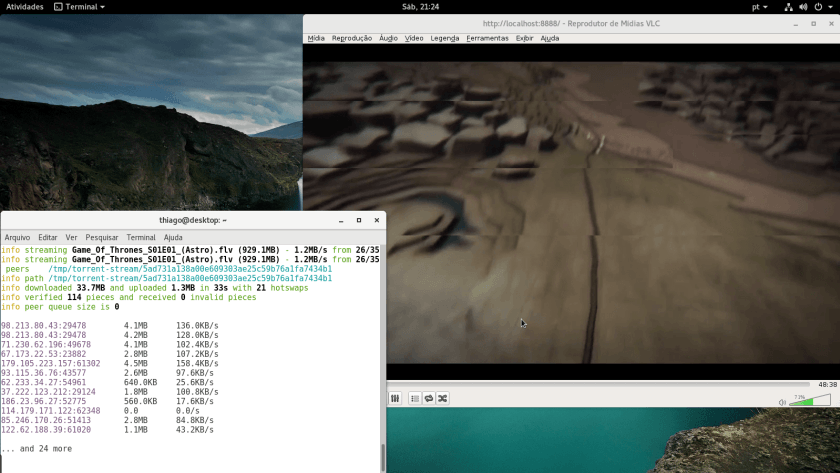Screen dimensions: 840x473
Task: Open VLC extended settings equalizer icon
Action: (395, 398)
